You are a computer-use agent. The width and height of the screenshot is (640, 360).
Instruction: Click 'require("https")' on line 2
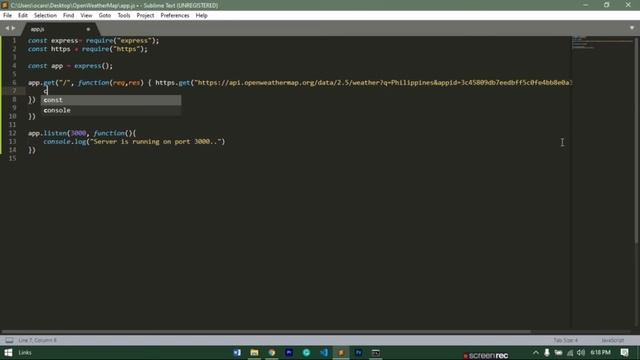tap(113, 49)
